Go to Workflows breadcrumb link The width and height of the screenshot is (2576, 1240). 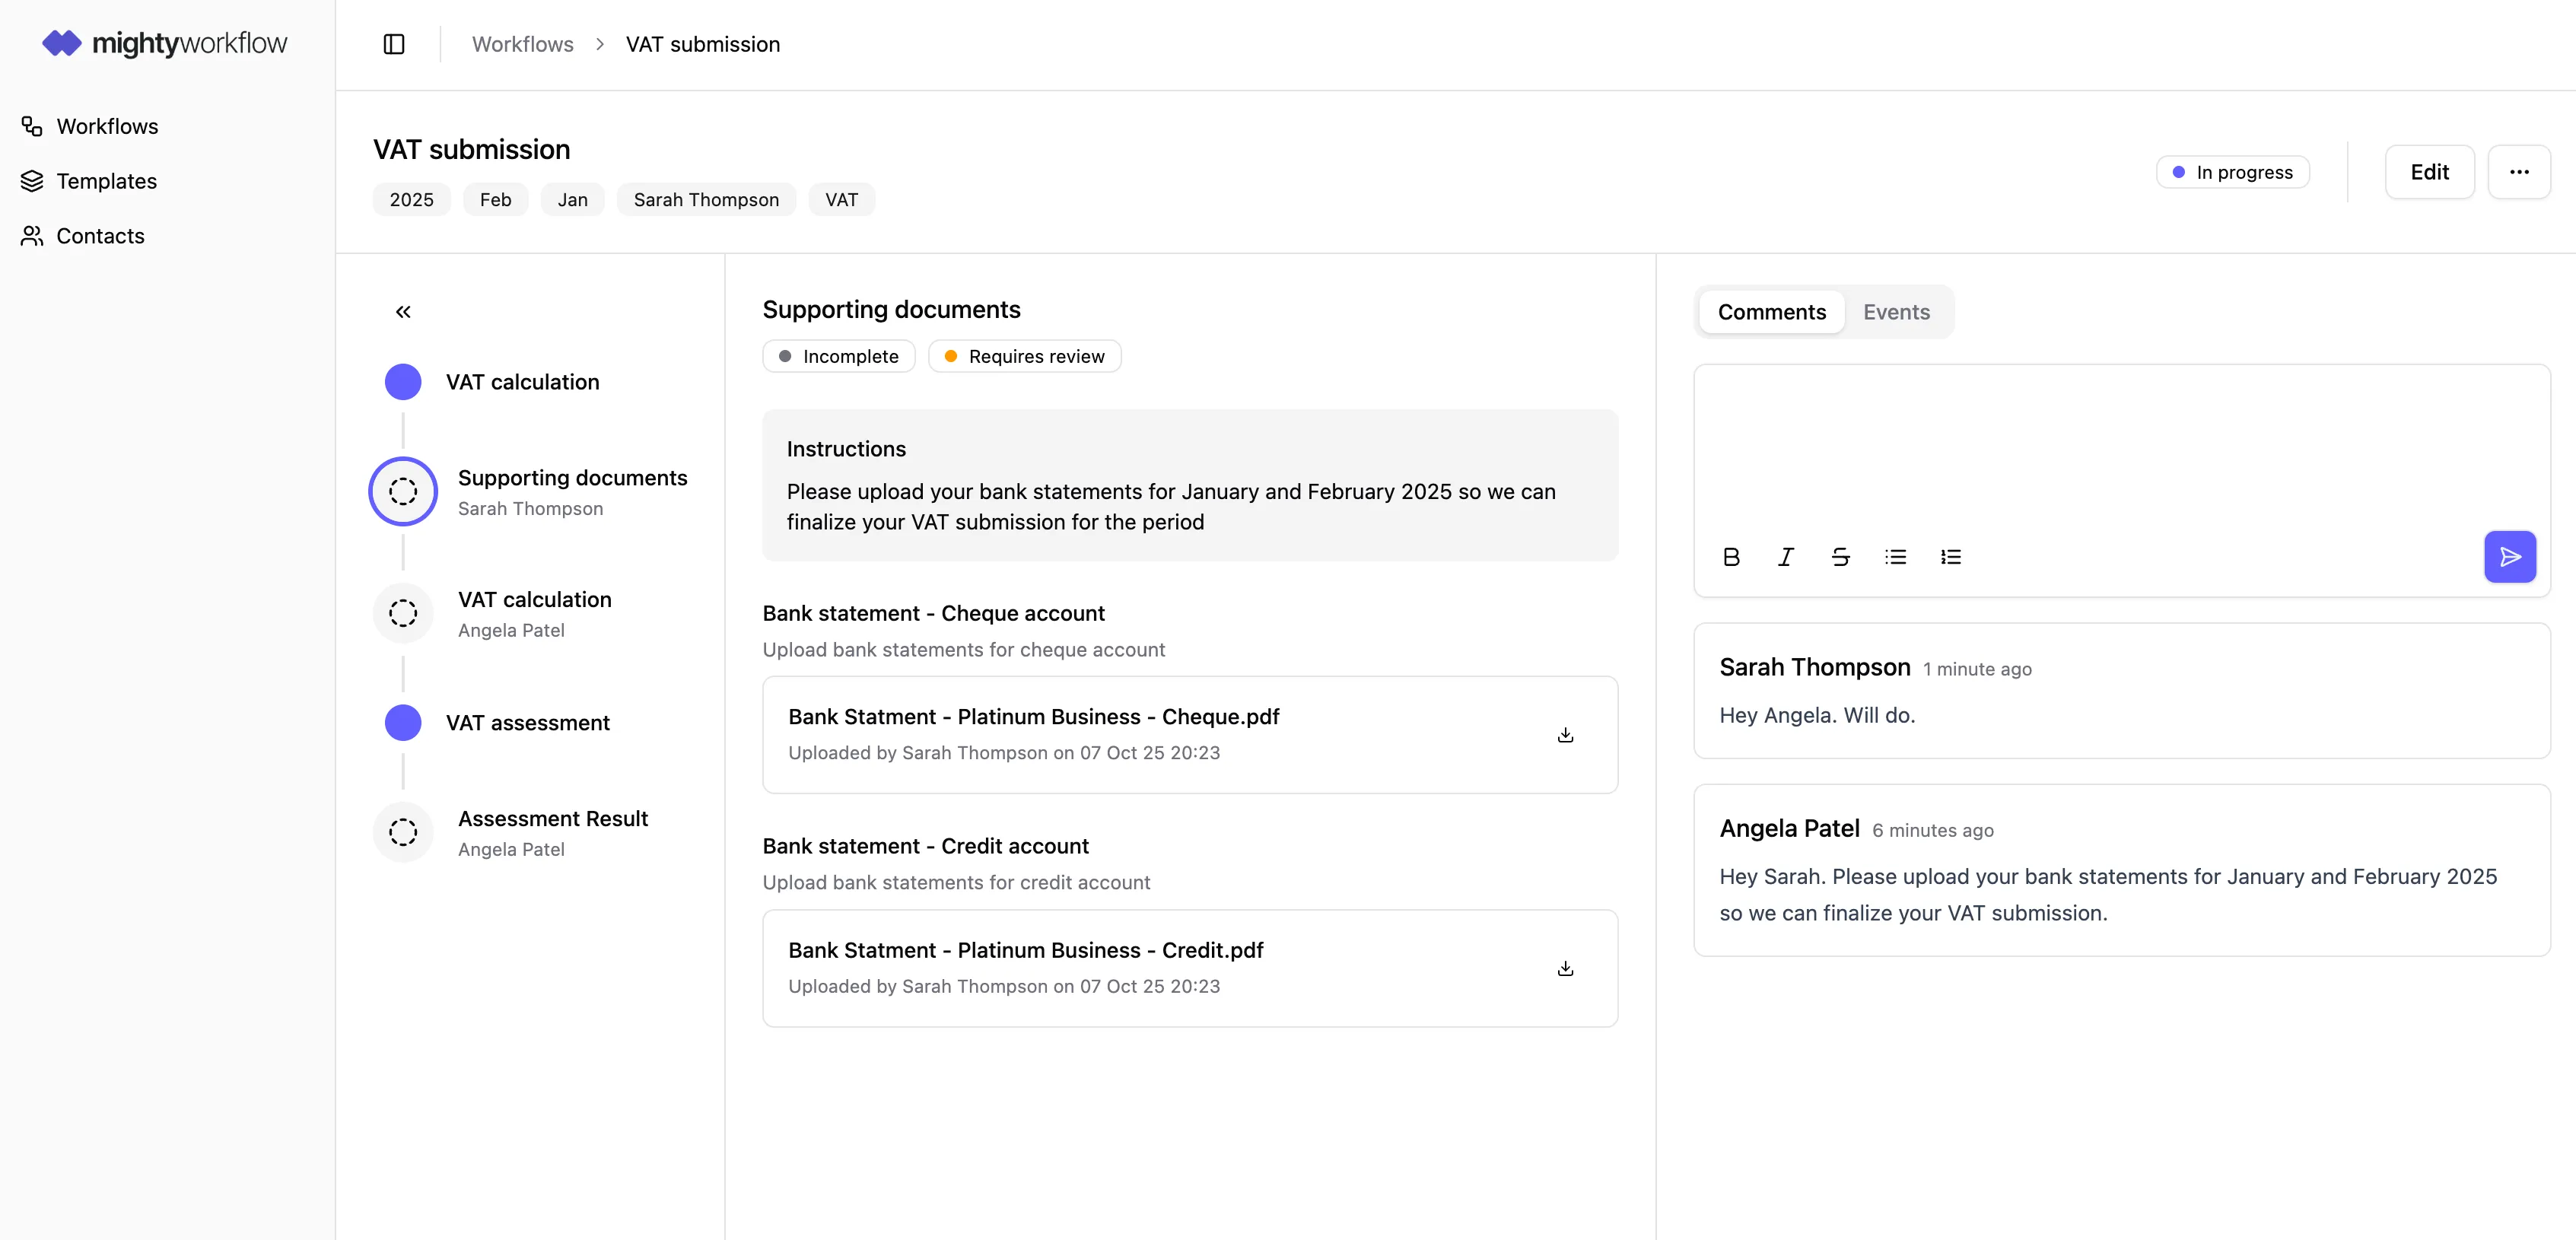tap(522, 44)
